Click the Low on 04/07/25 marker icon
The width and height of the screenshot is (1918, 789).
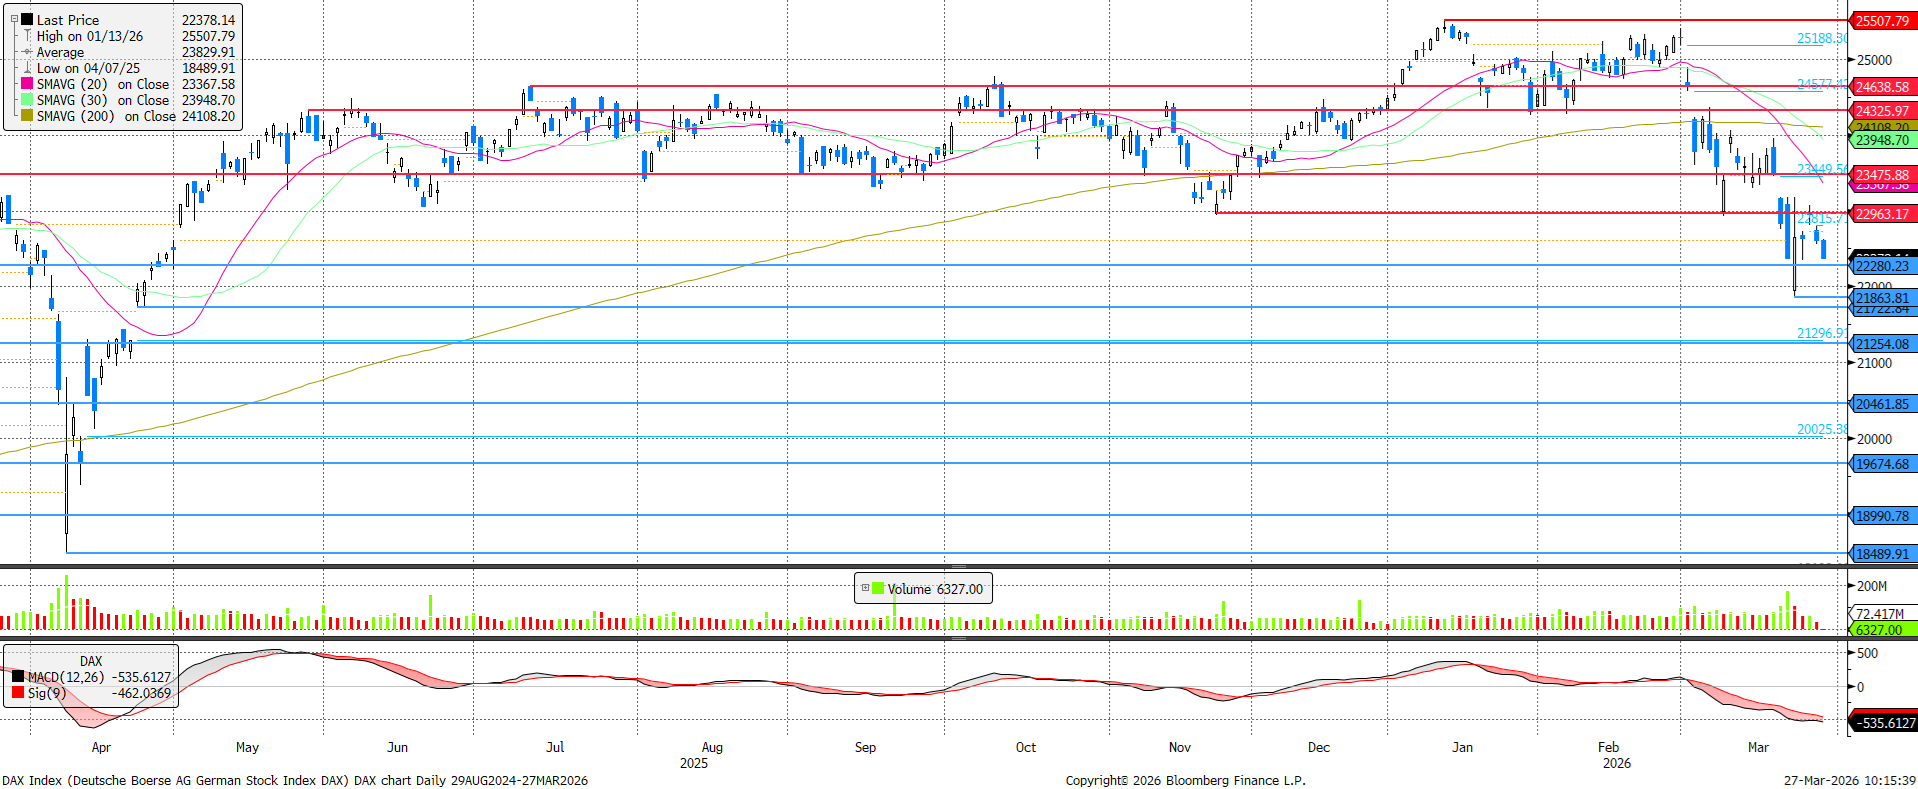(27, 68)
